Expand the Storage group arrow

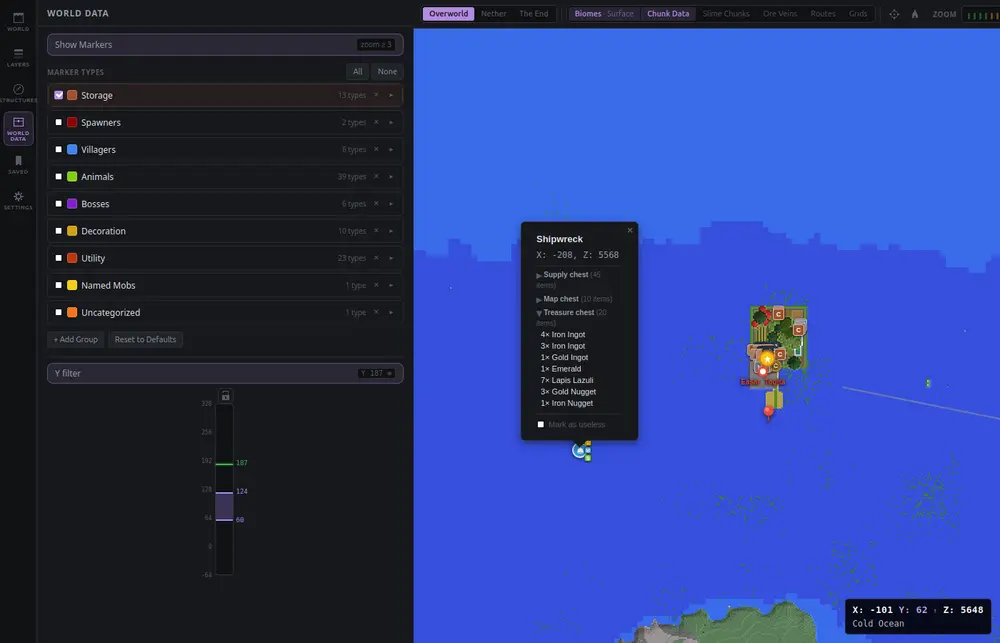point(391,95)
